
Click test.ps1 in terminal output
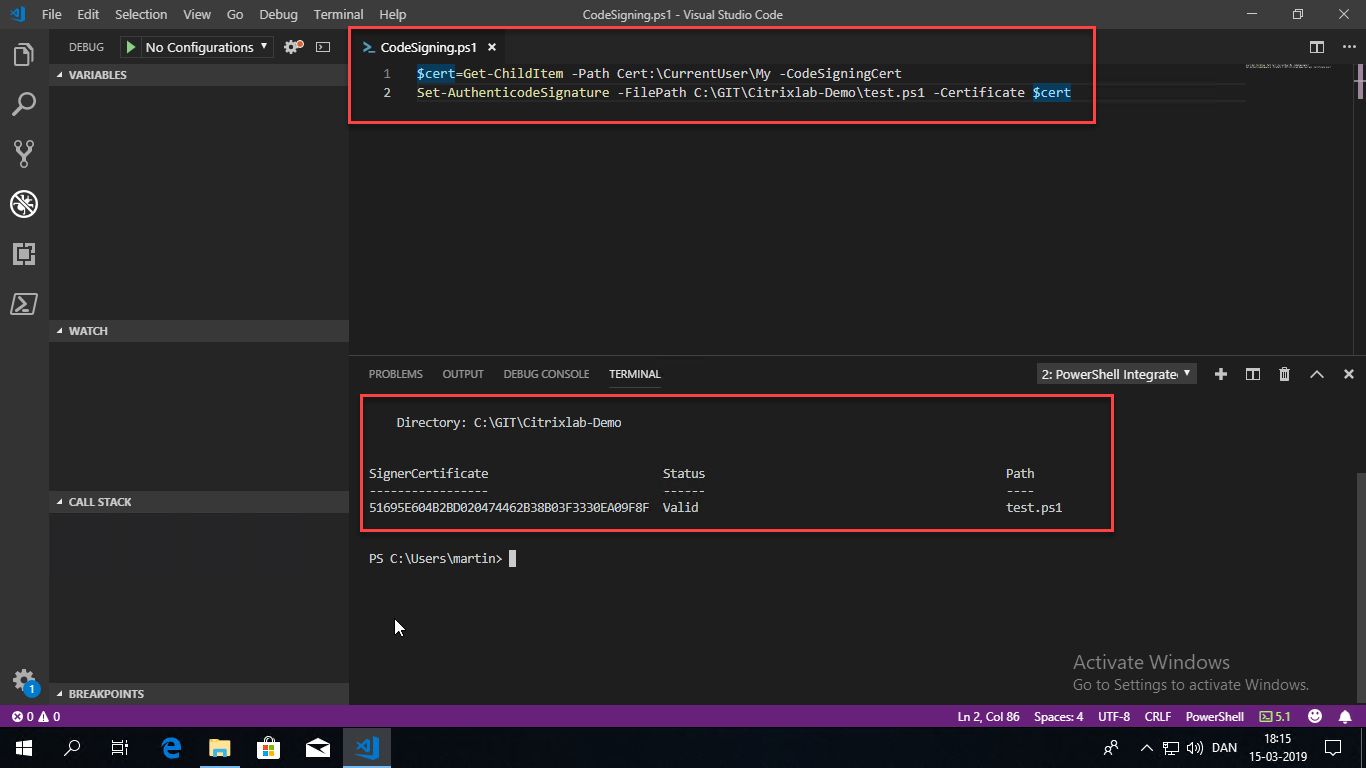(x=1034, y=507)
